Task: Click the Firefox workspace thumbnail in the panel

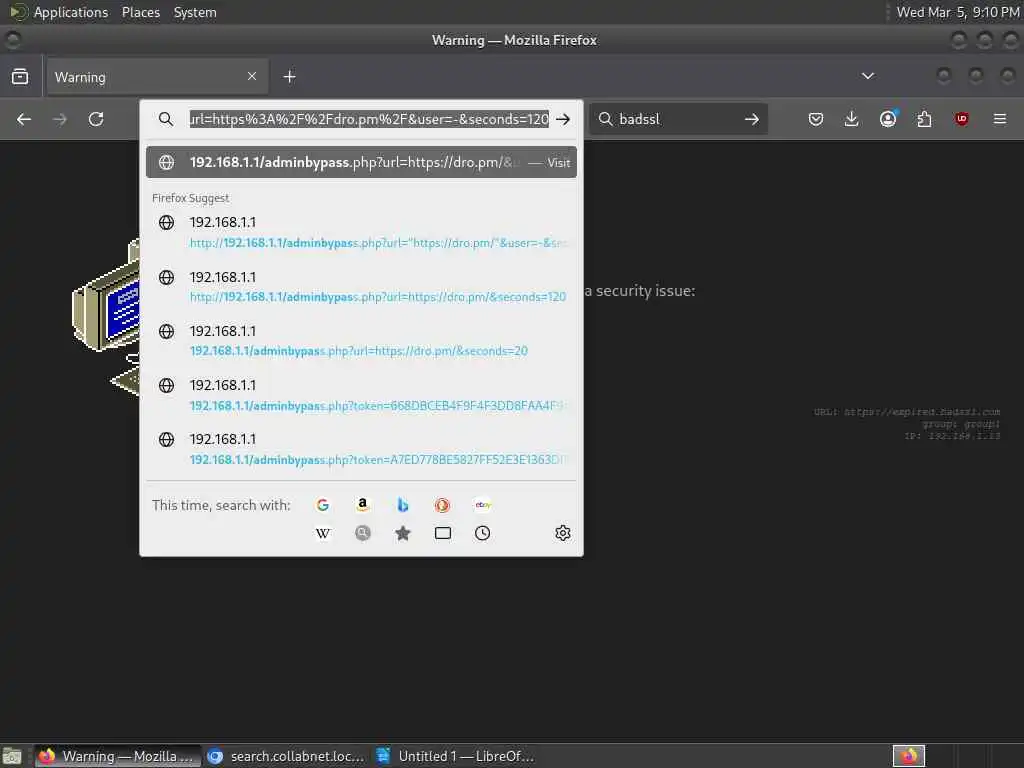Action: 909,756
